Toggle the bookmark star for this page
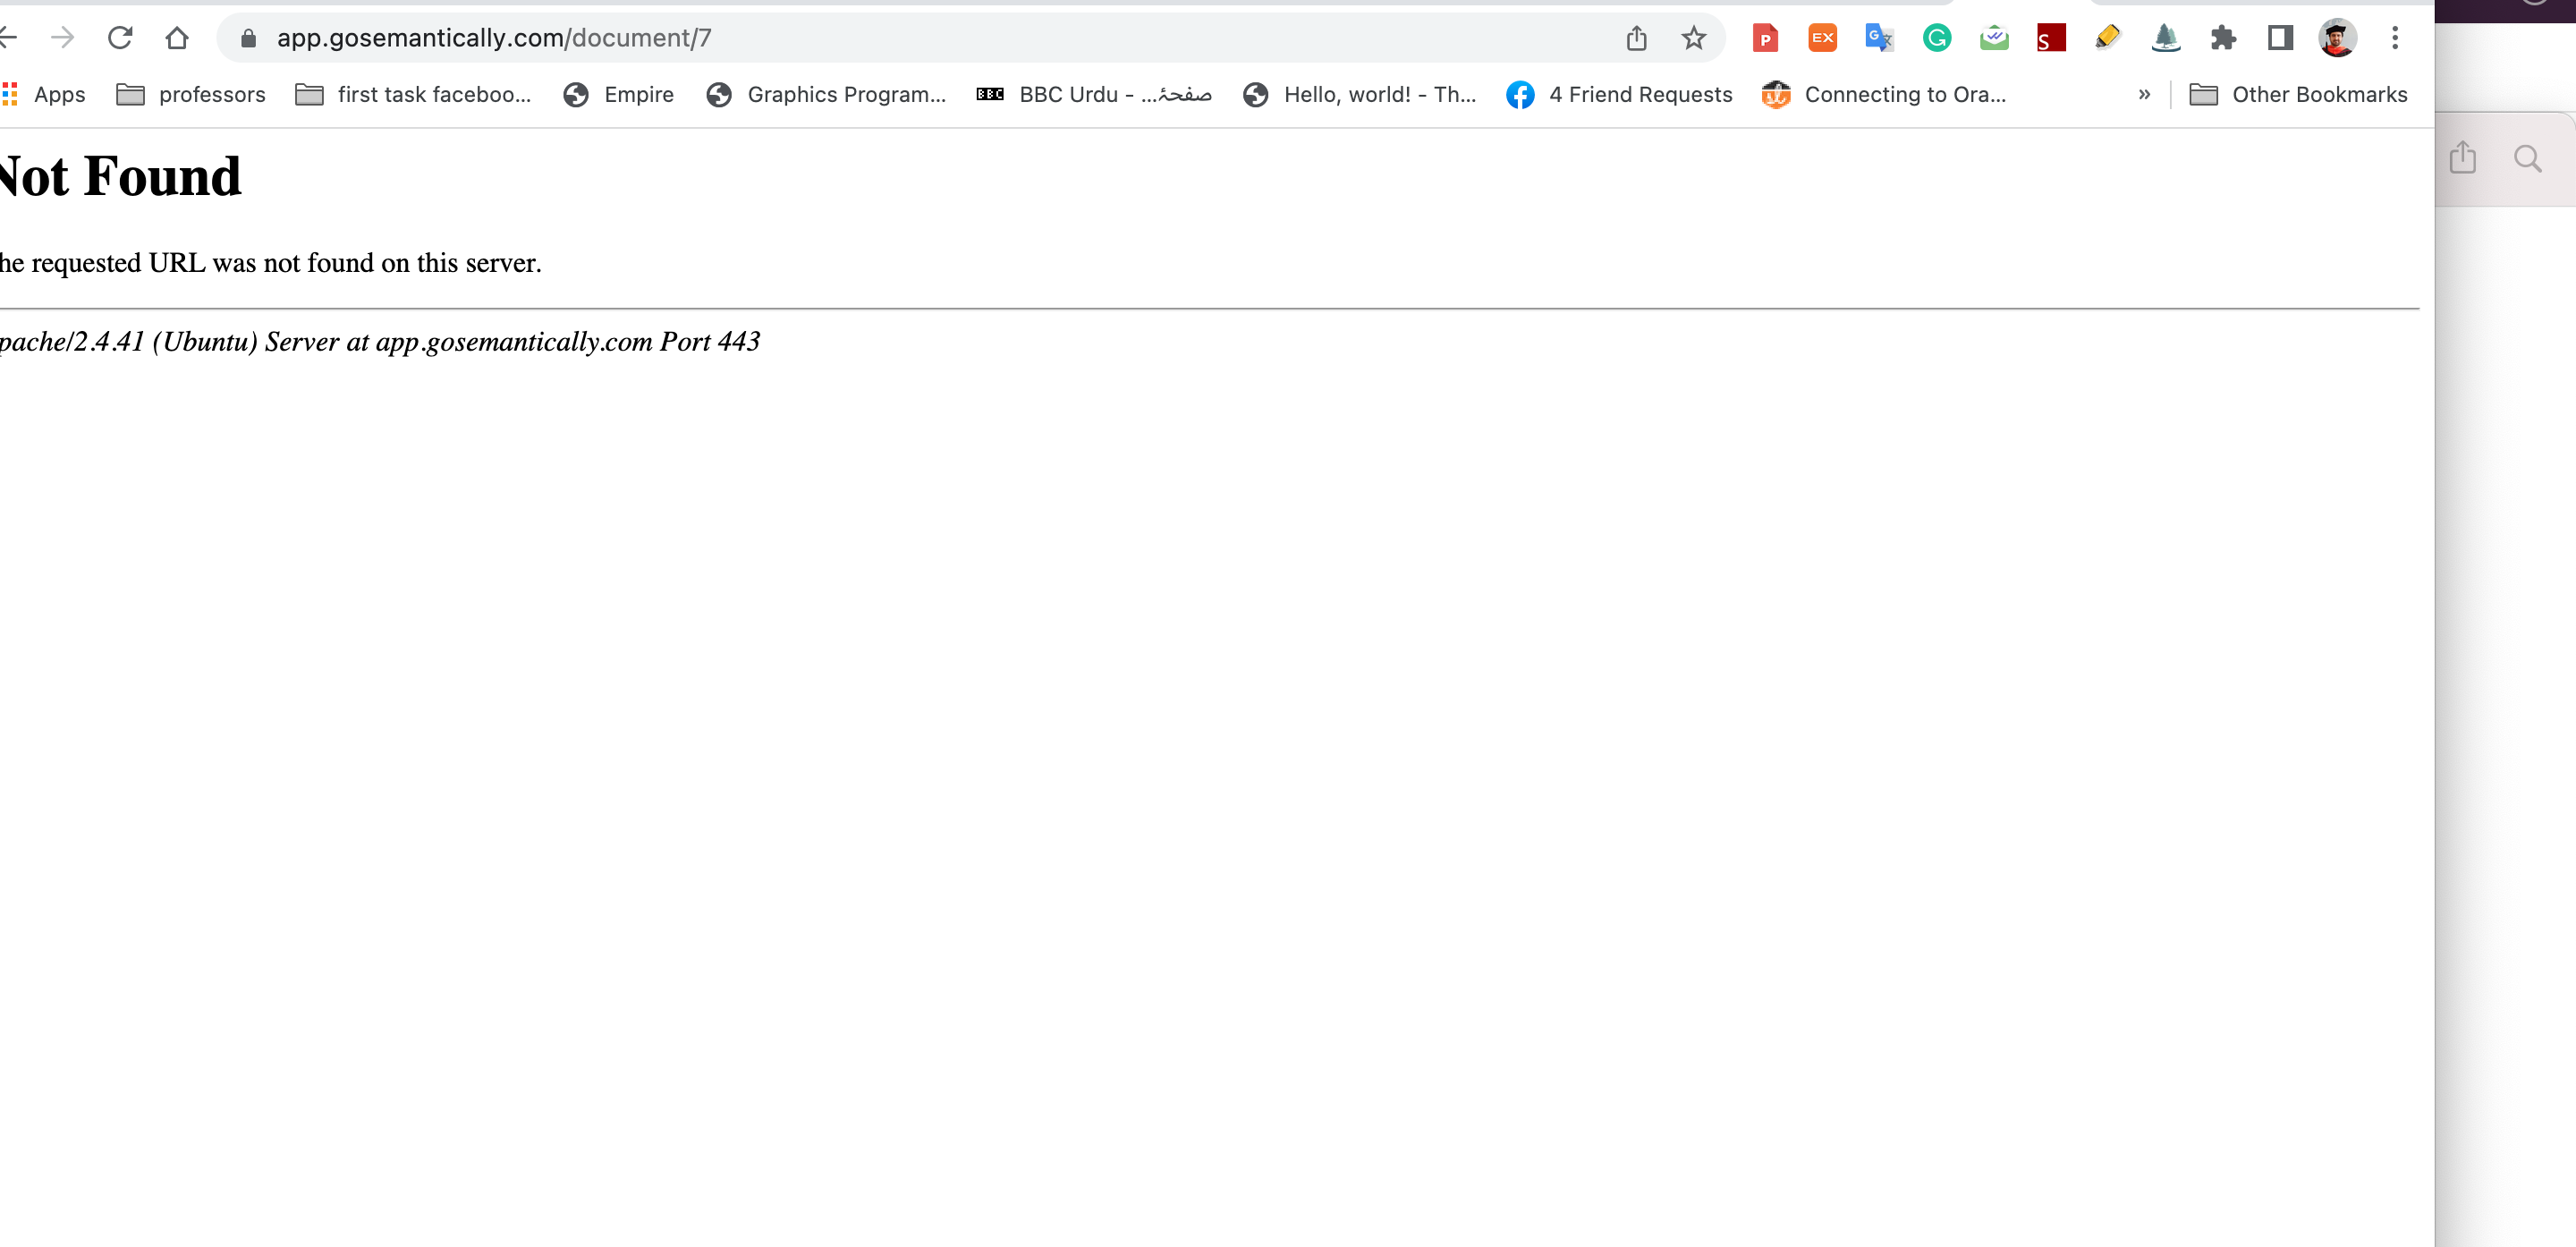This screenshot has height=1247, width=2576. click(x=1694, y=38)
